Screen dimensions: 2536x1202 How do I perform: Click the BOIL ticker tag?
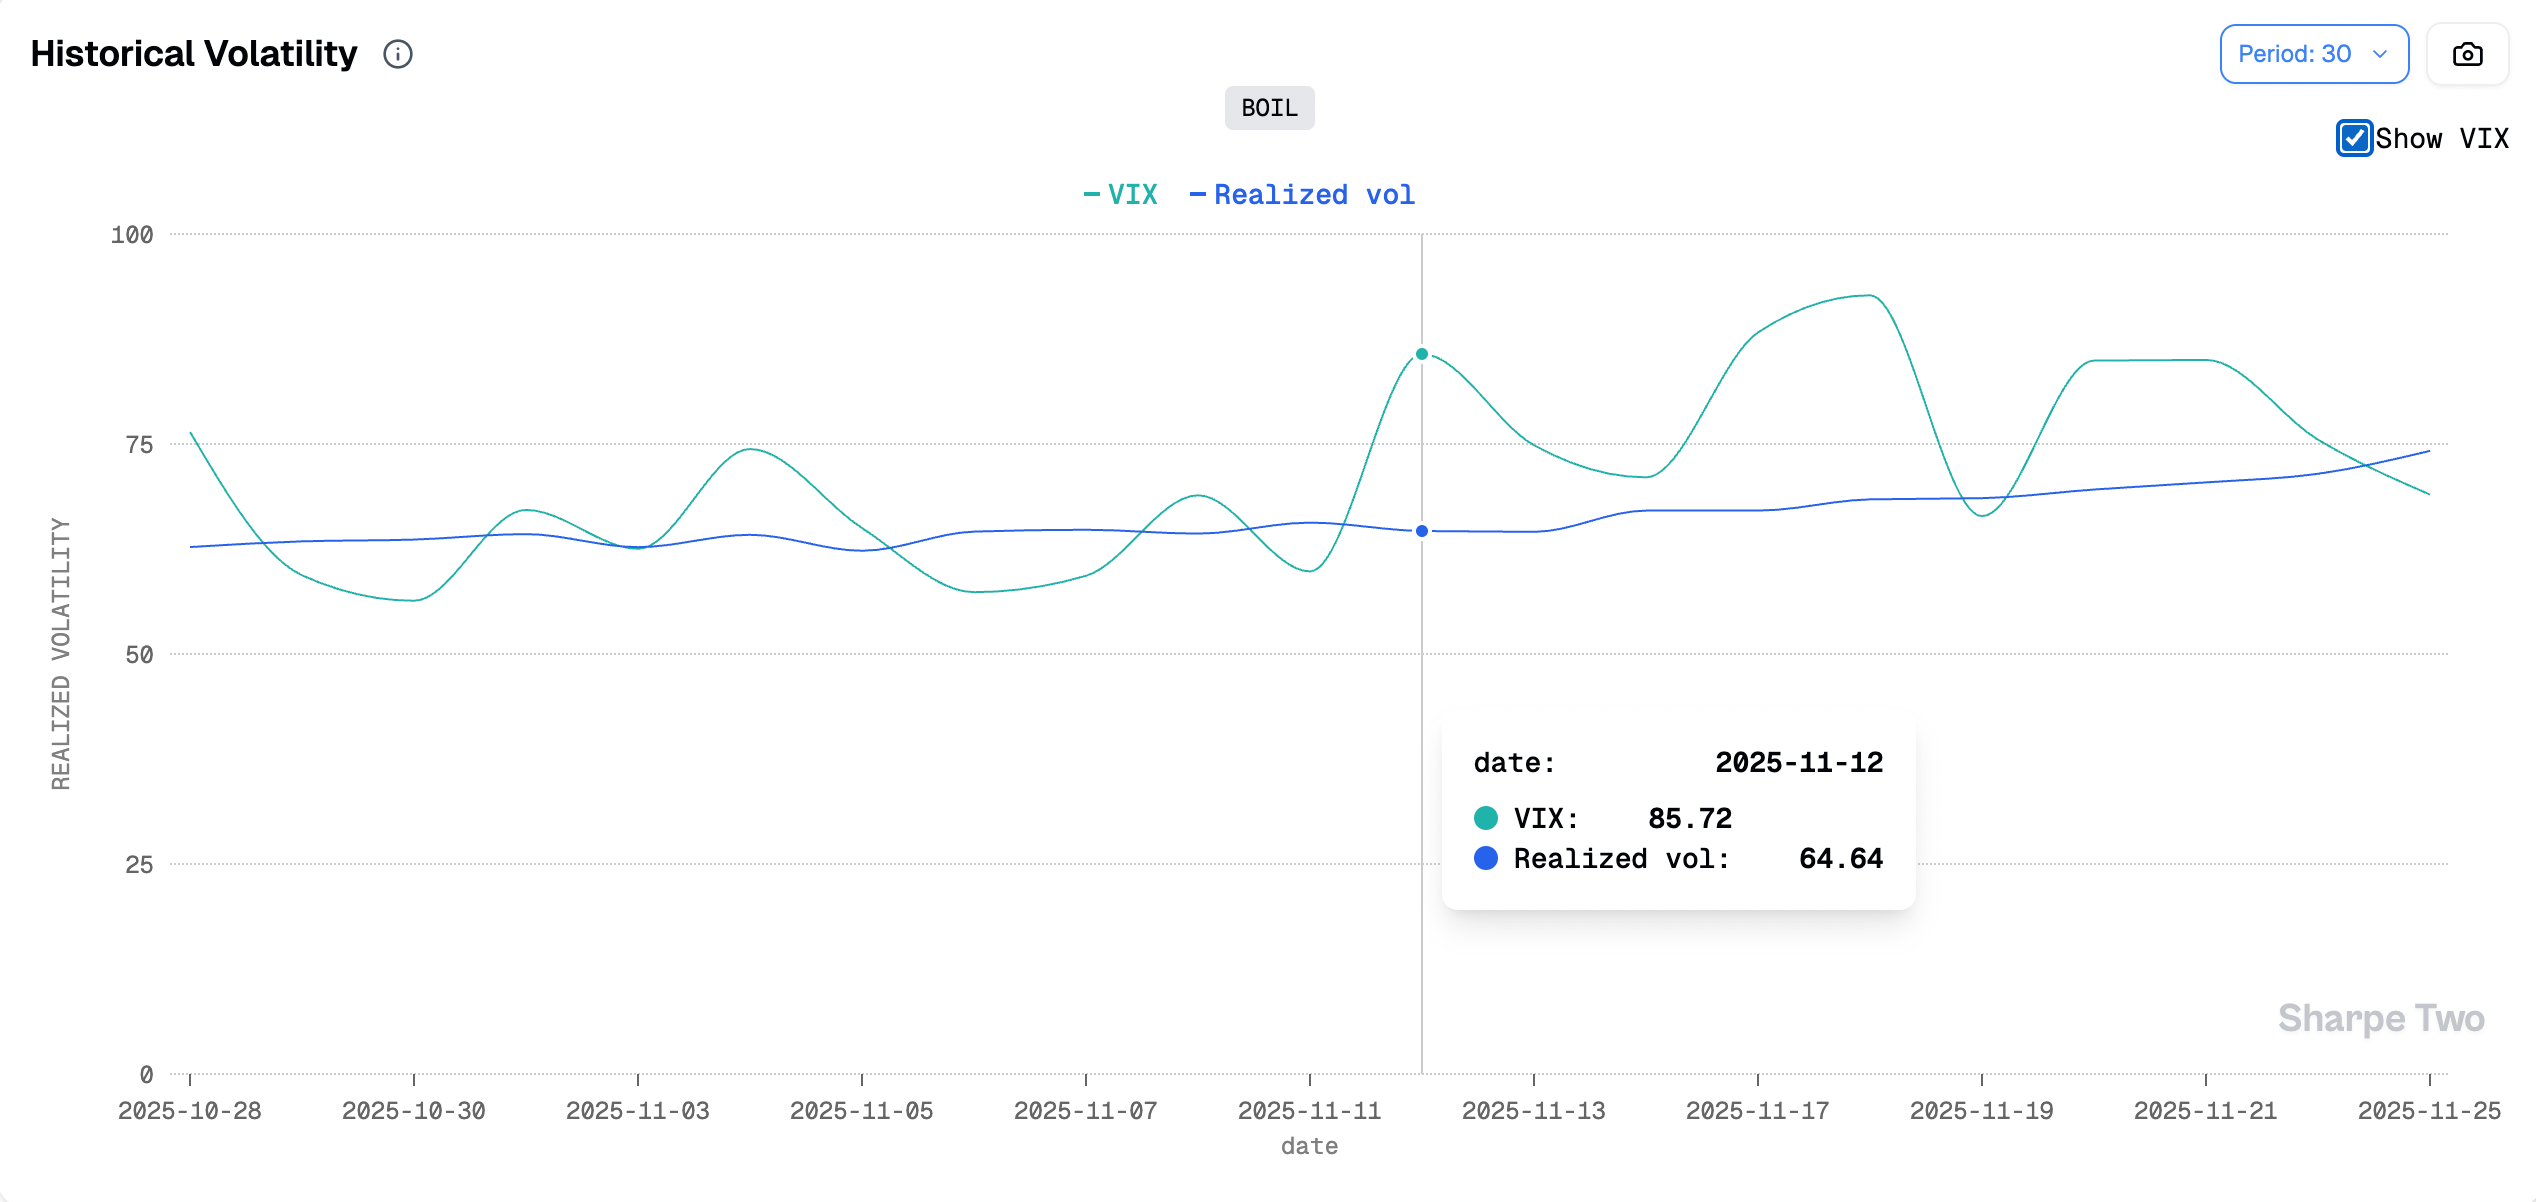1269,108
